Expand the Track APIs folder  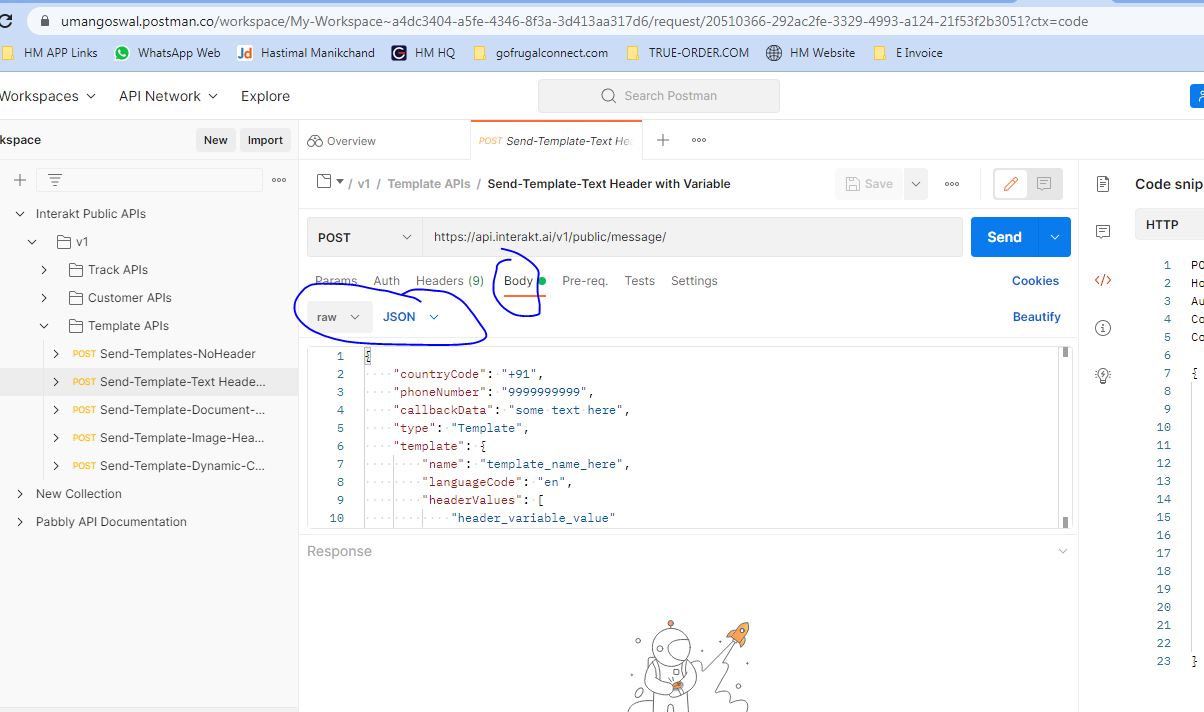click(44, 270)
